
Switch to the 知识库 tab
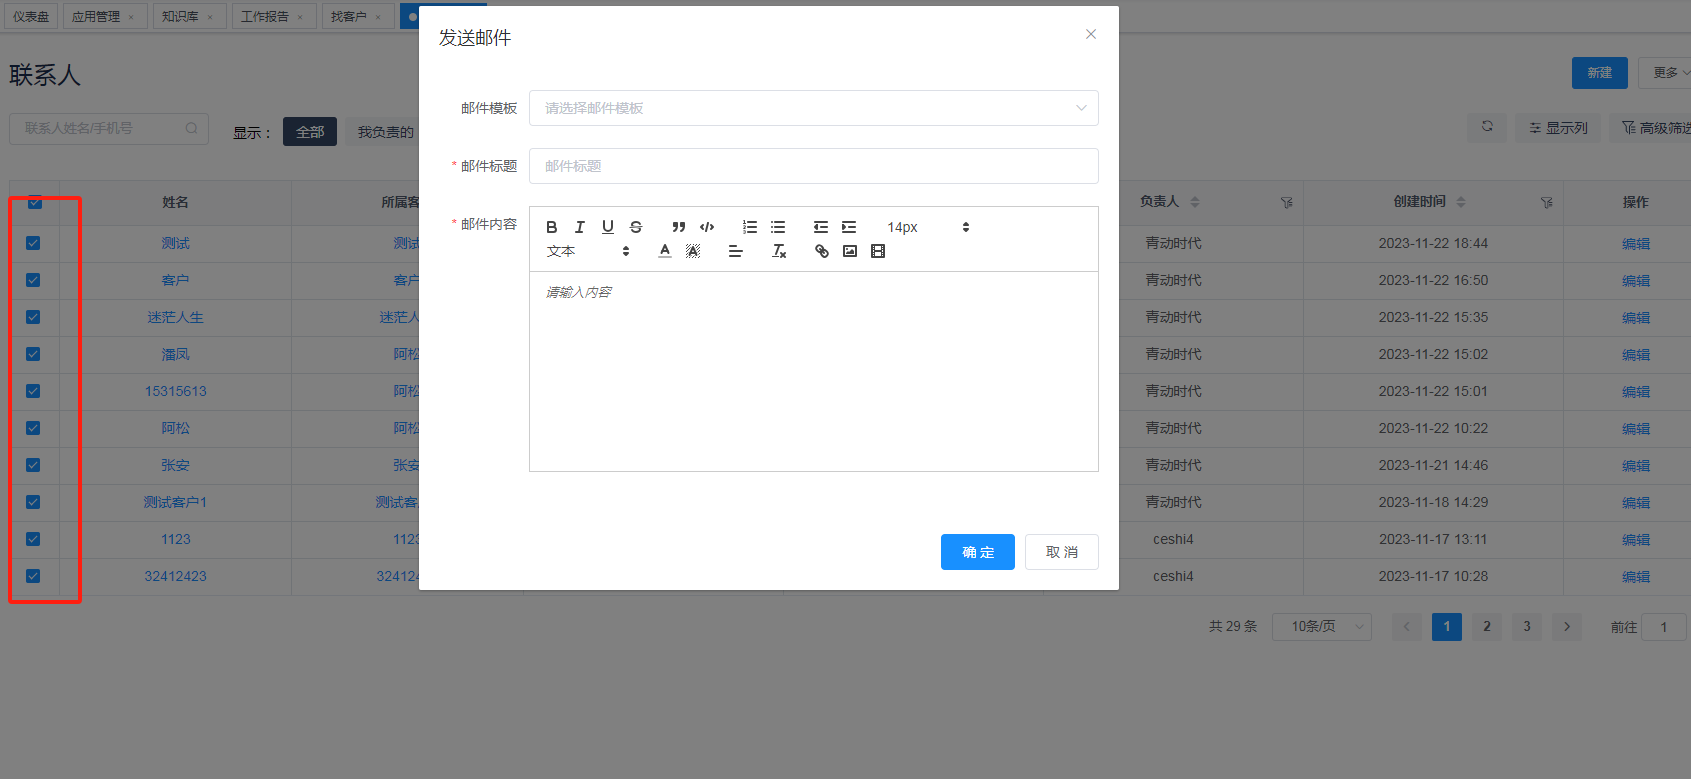181,16
